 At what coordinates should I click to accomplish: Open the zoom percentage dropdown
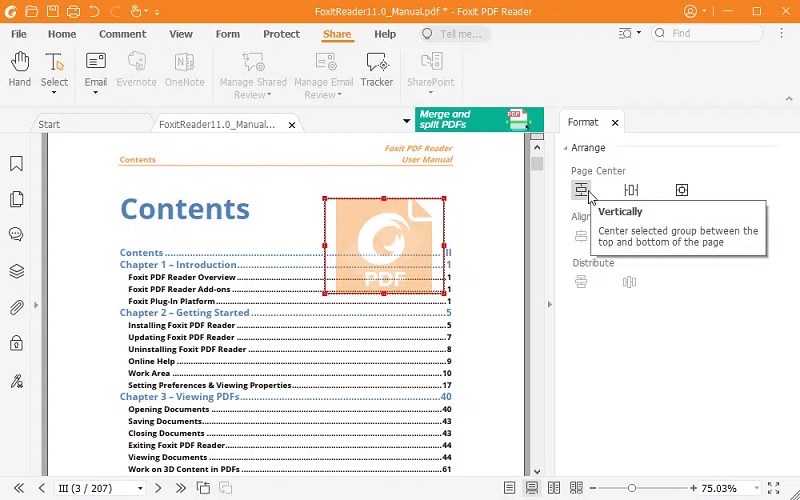coord(757,489)
